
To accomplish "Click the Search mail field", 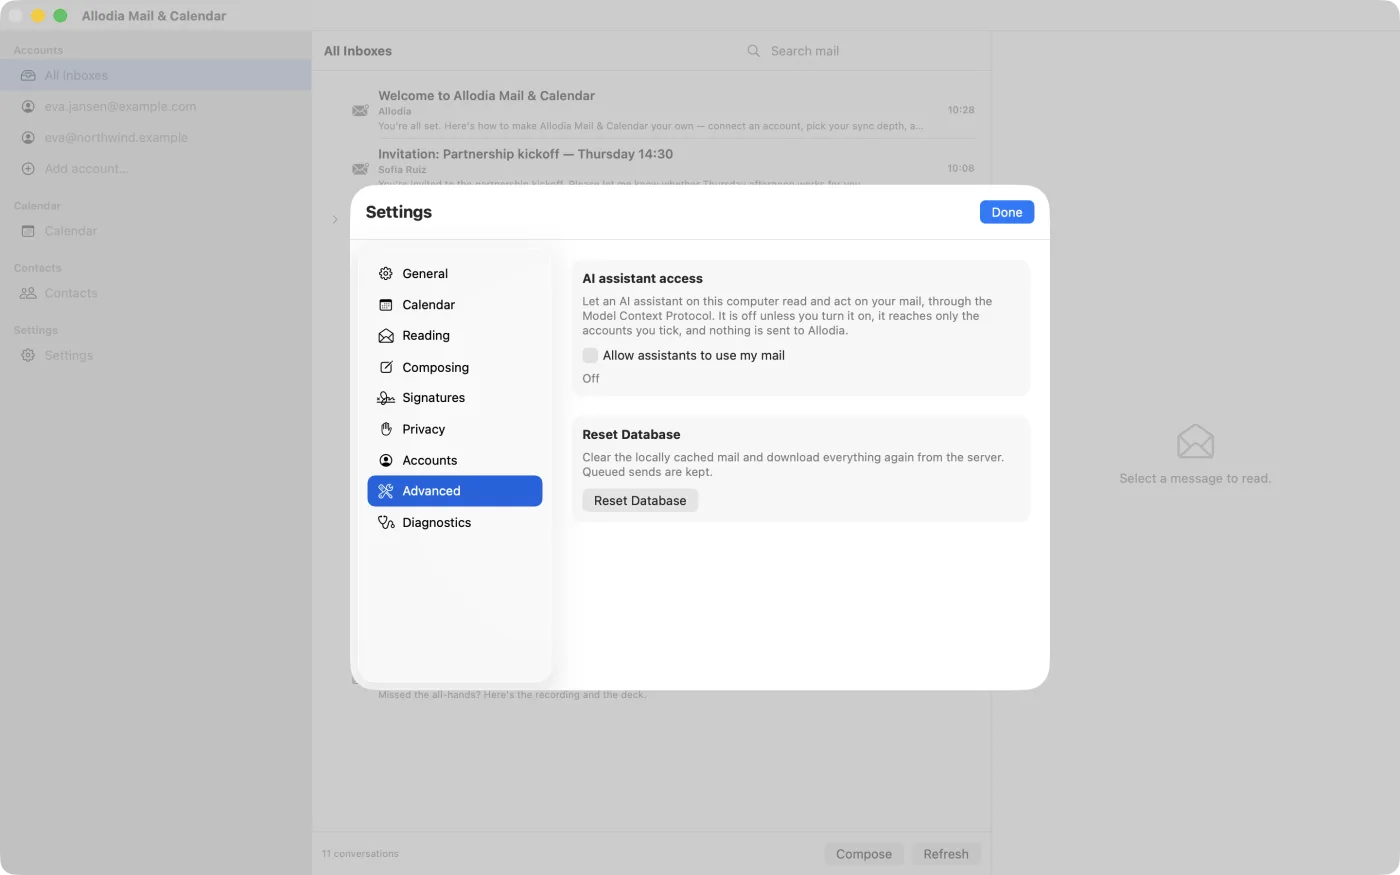I will pos(860,50).
